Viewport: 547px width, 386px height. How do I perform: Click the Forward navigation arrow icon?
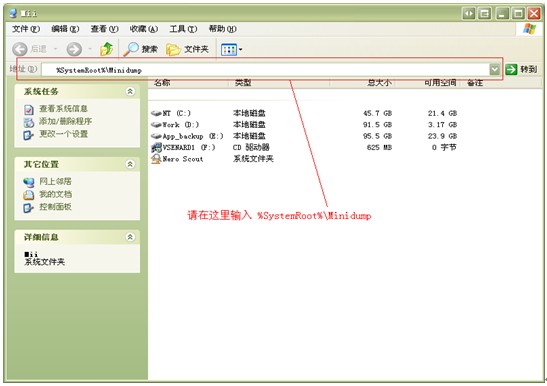(74, 49)
